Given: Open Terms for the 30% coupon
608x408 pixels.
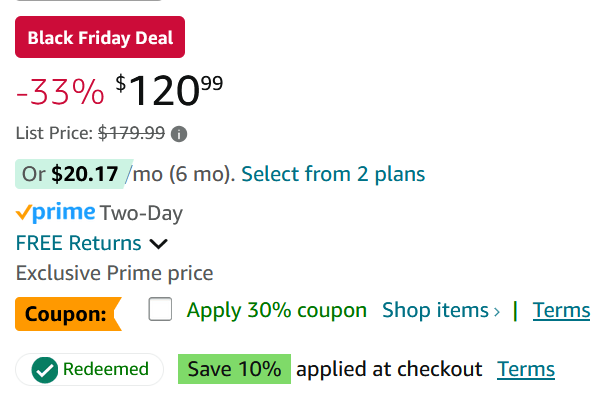Looking at the screenshot, I should [x=561, y=311].
